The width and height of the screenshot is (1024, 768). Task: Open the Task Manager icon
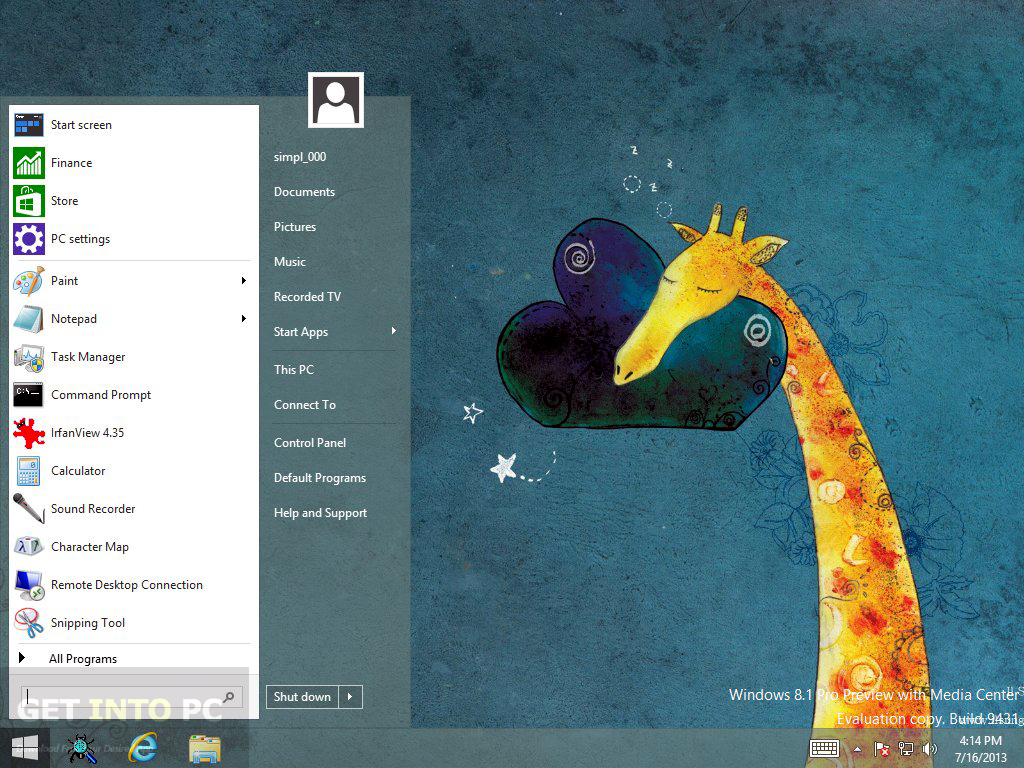(x=29, y=357)
